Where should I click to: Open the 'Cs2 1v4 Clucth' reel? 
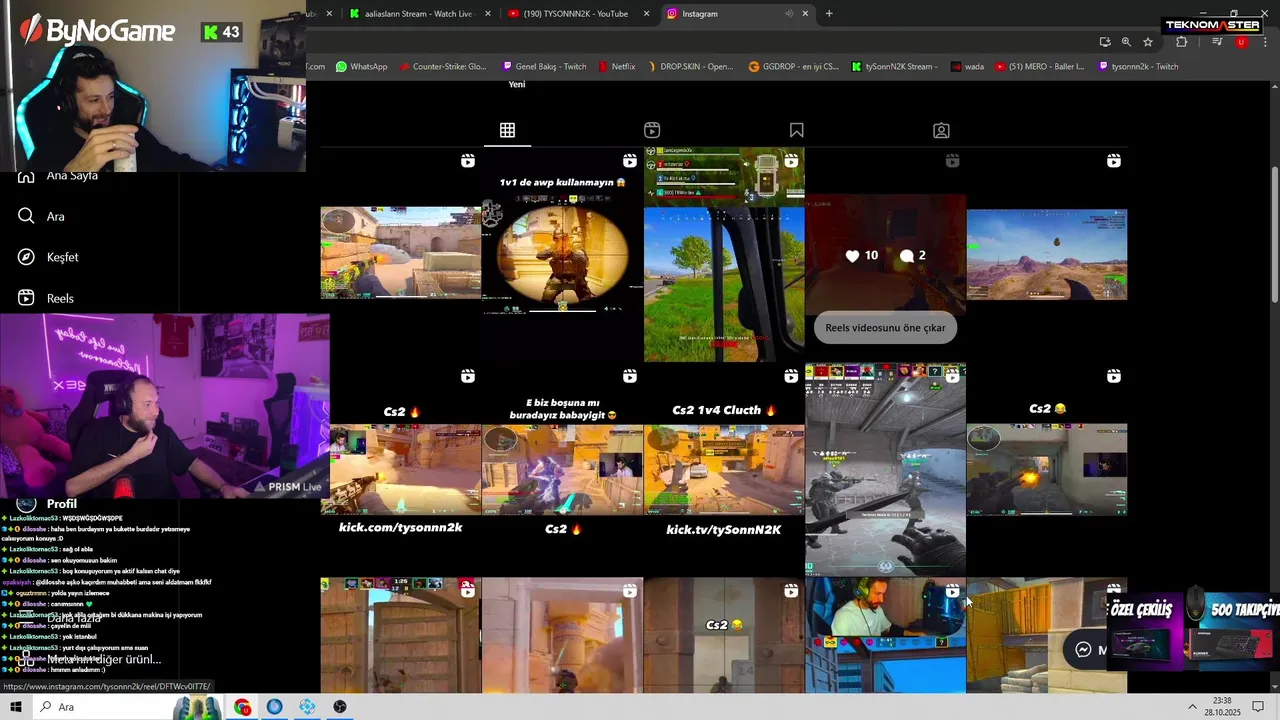point(724,470)
